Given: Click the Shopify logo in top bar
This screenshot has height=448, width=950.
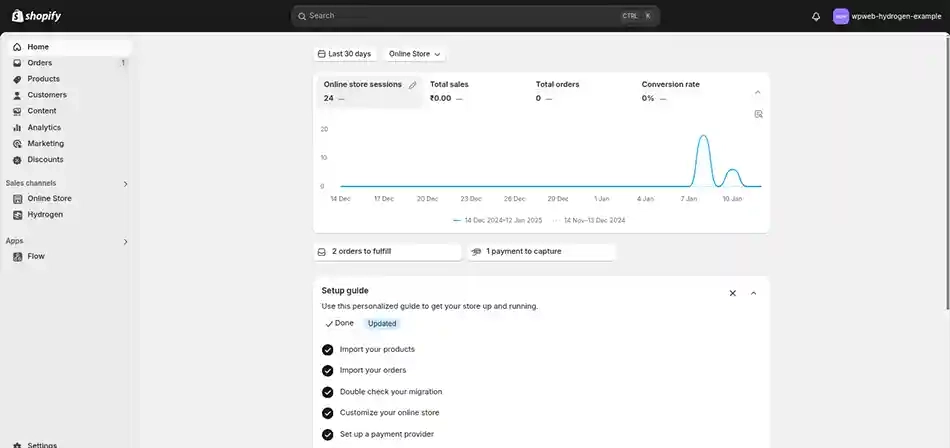Looking at the screenshot, I should pyautogui.click(x=36, y=16).
